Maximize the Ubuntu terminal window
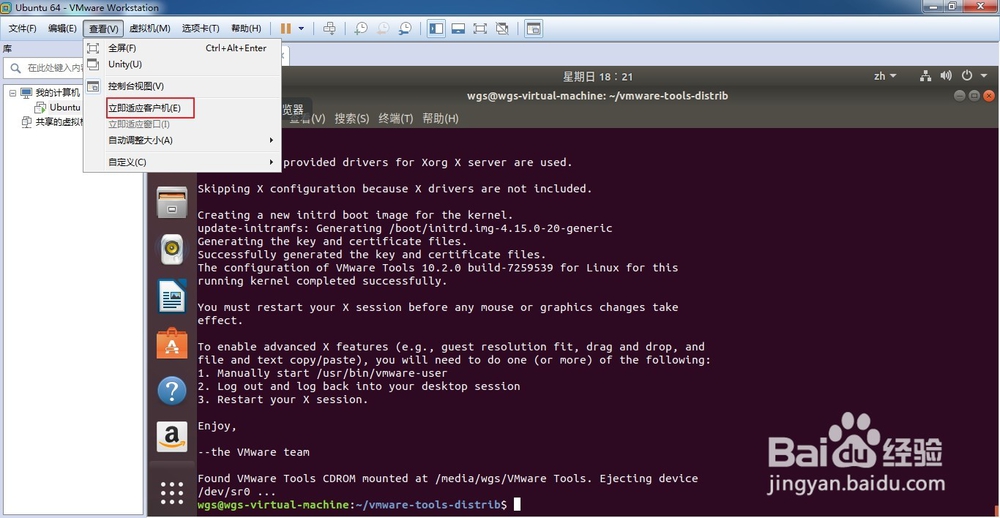 pos(974,96)
